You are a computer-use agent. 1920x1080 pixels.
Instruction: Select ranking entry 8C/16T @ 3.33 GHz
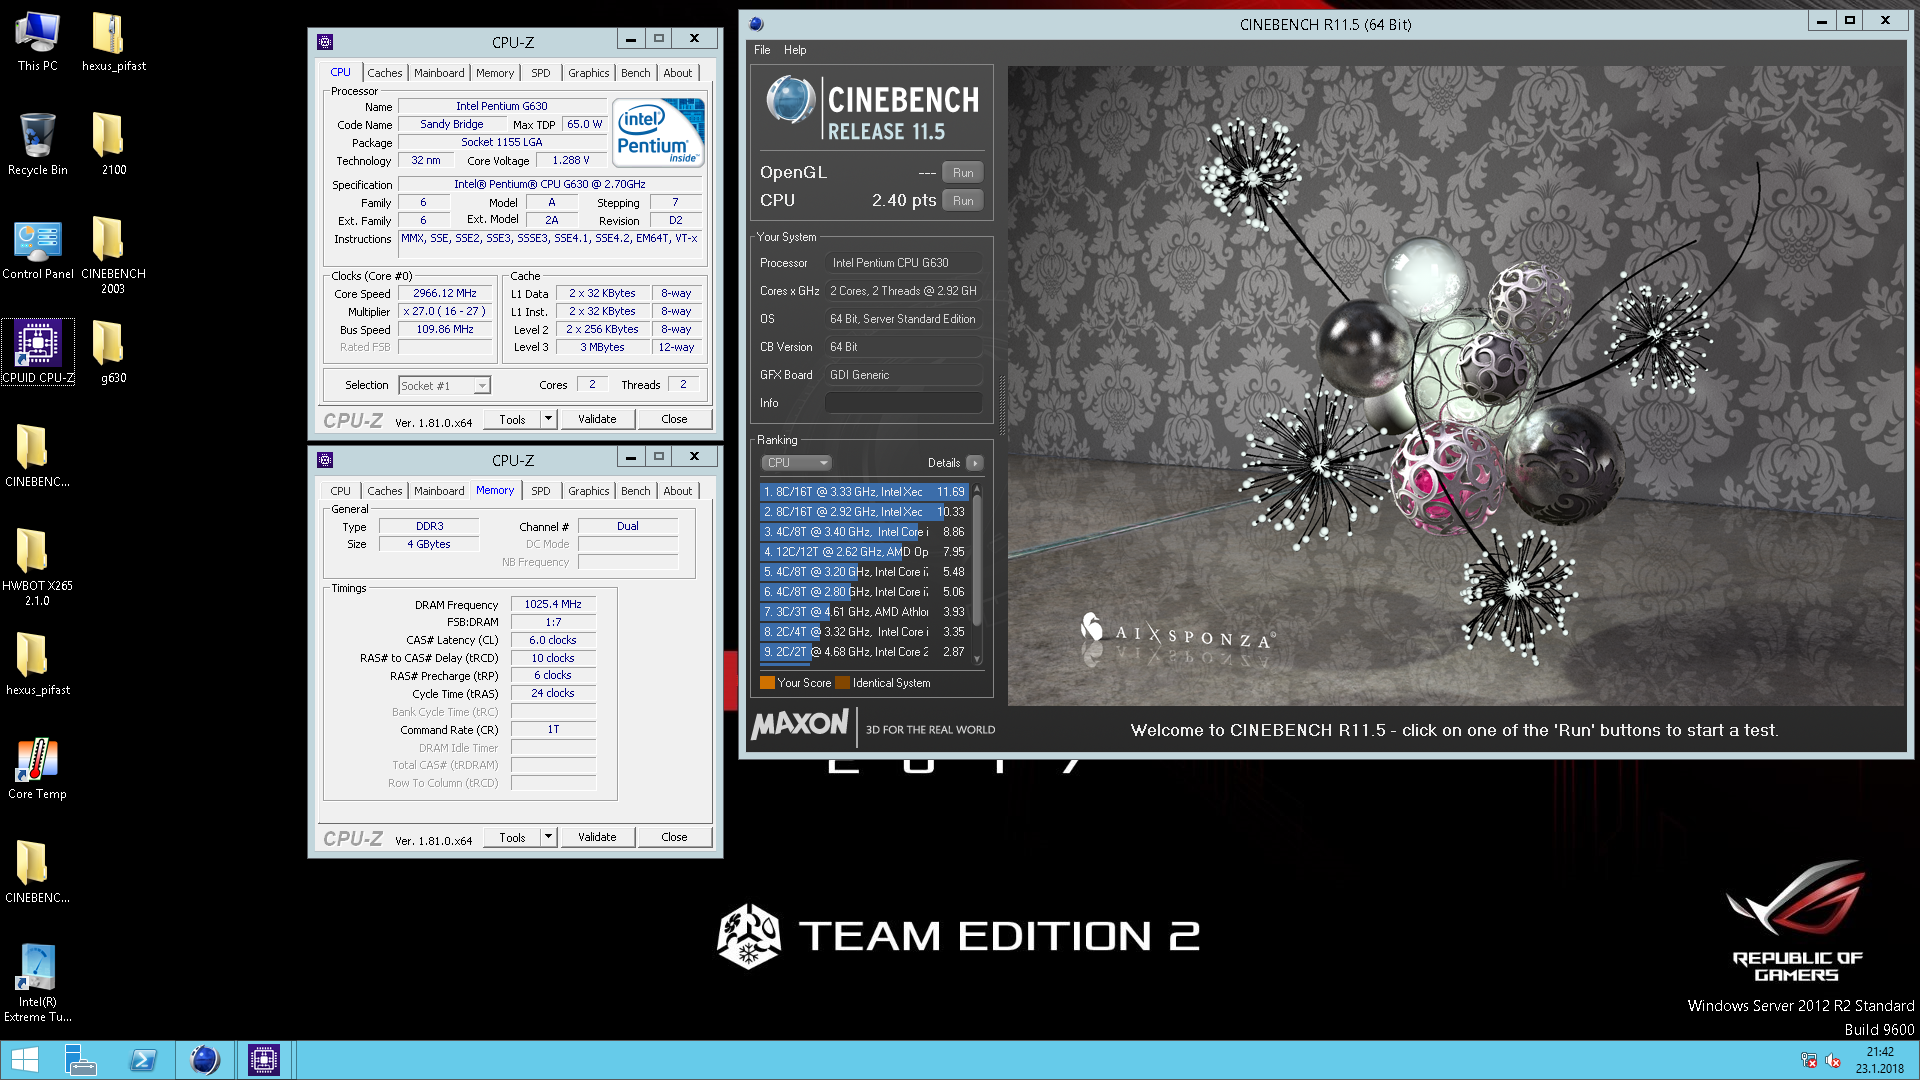864,492
